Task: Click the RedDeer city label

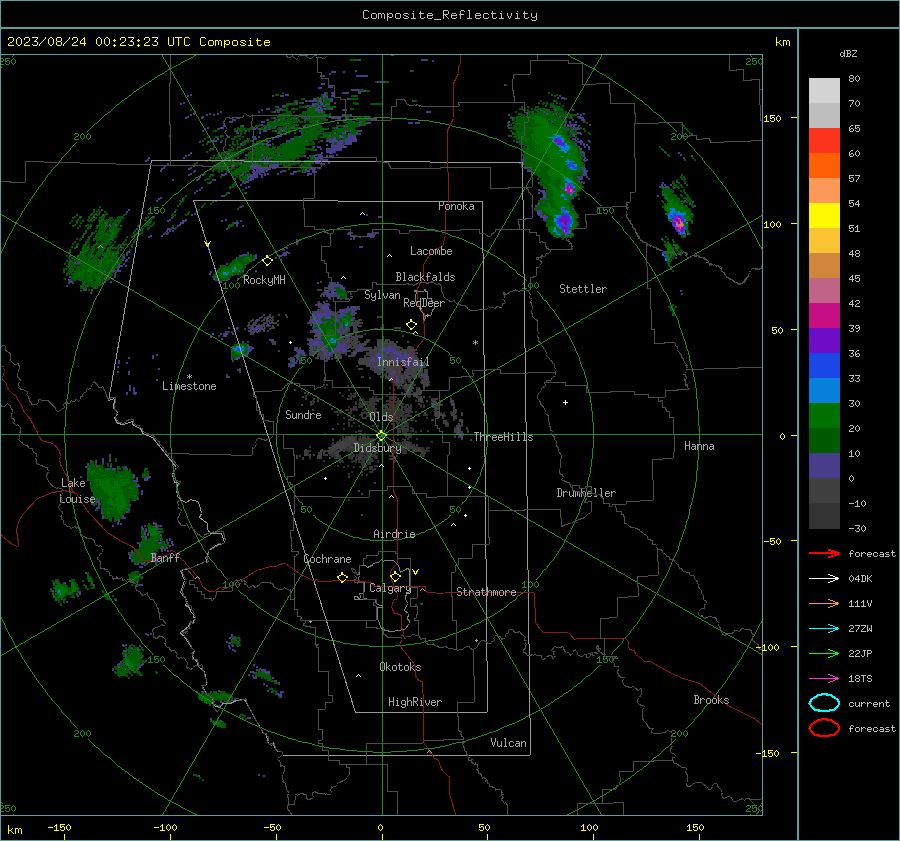Action: 424,303
